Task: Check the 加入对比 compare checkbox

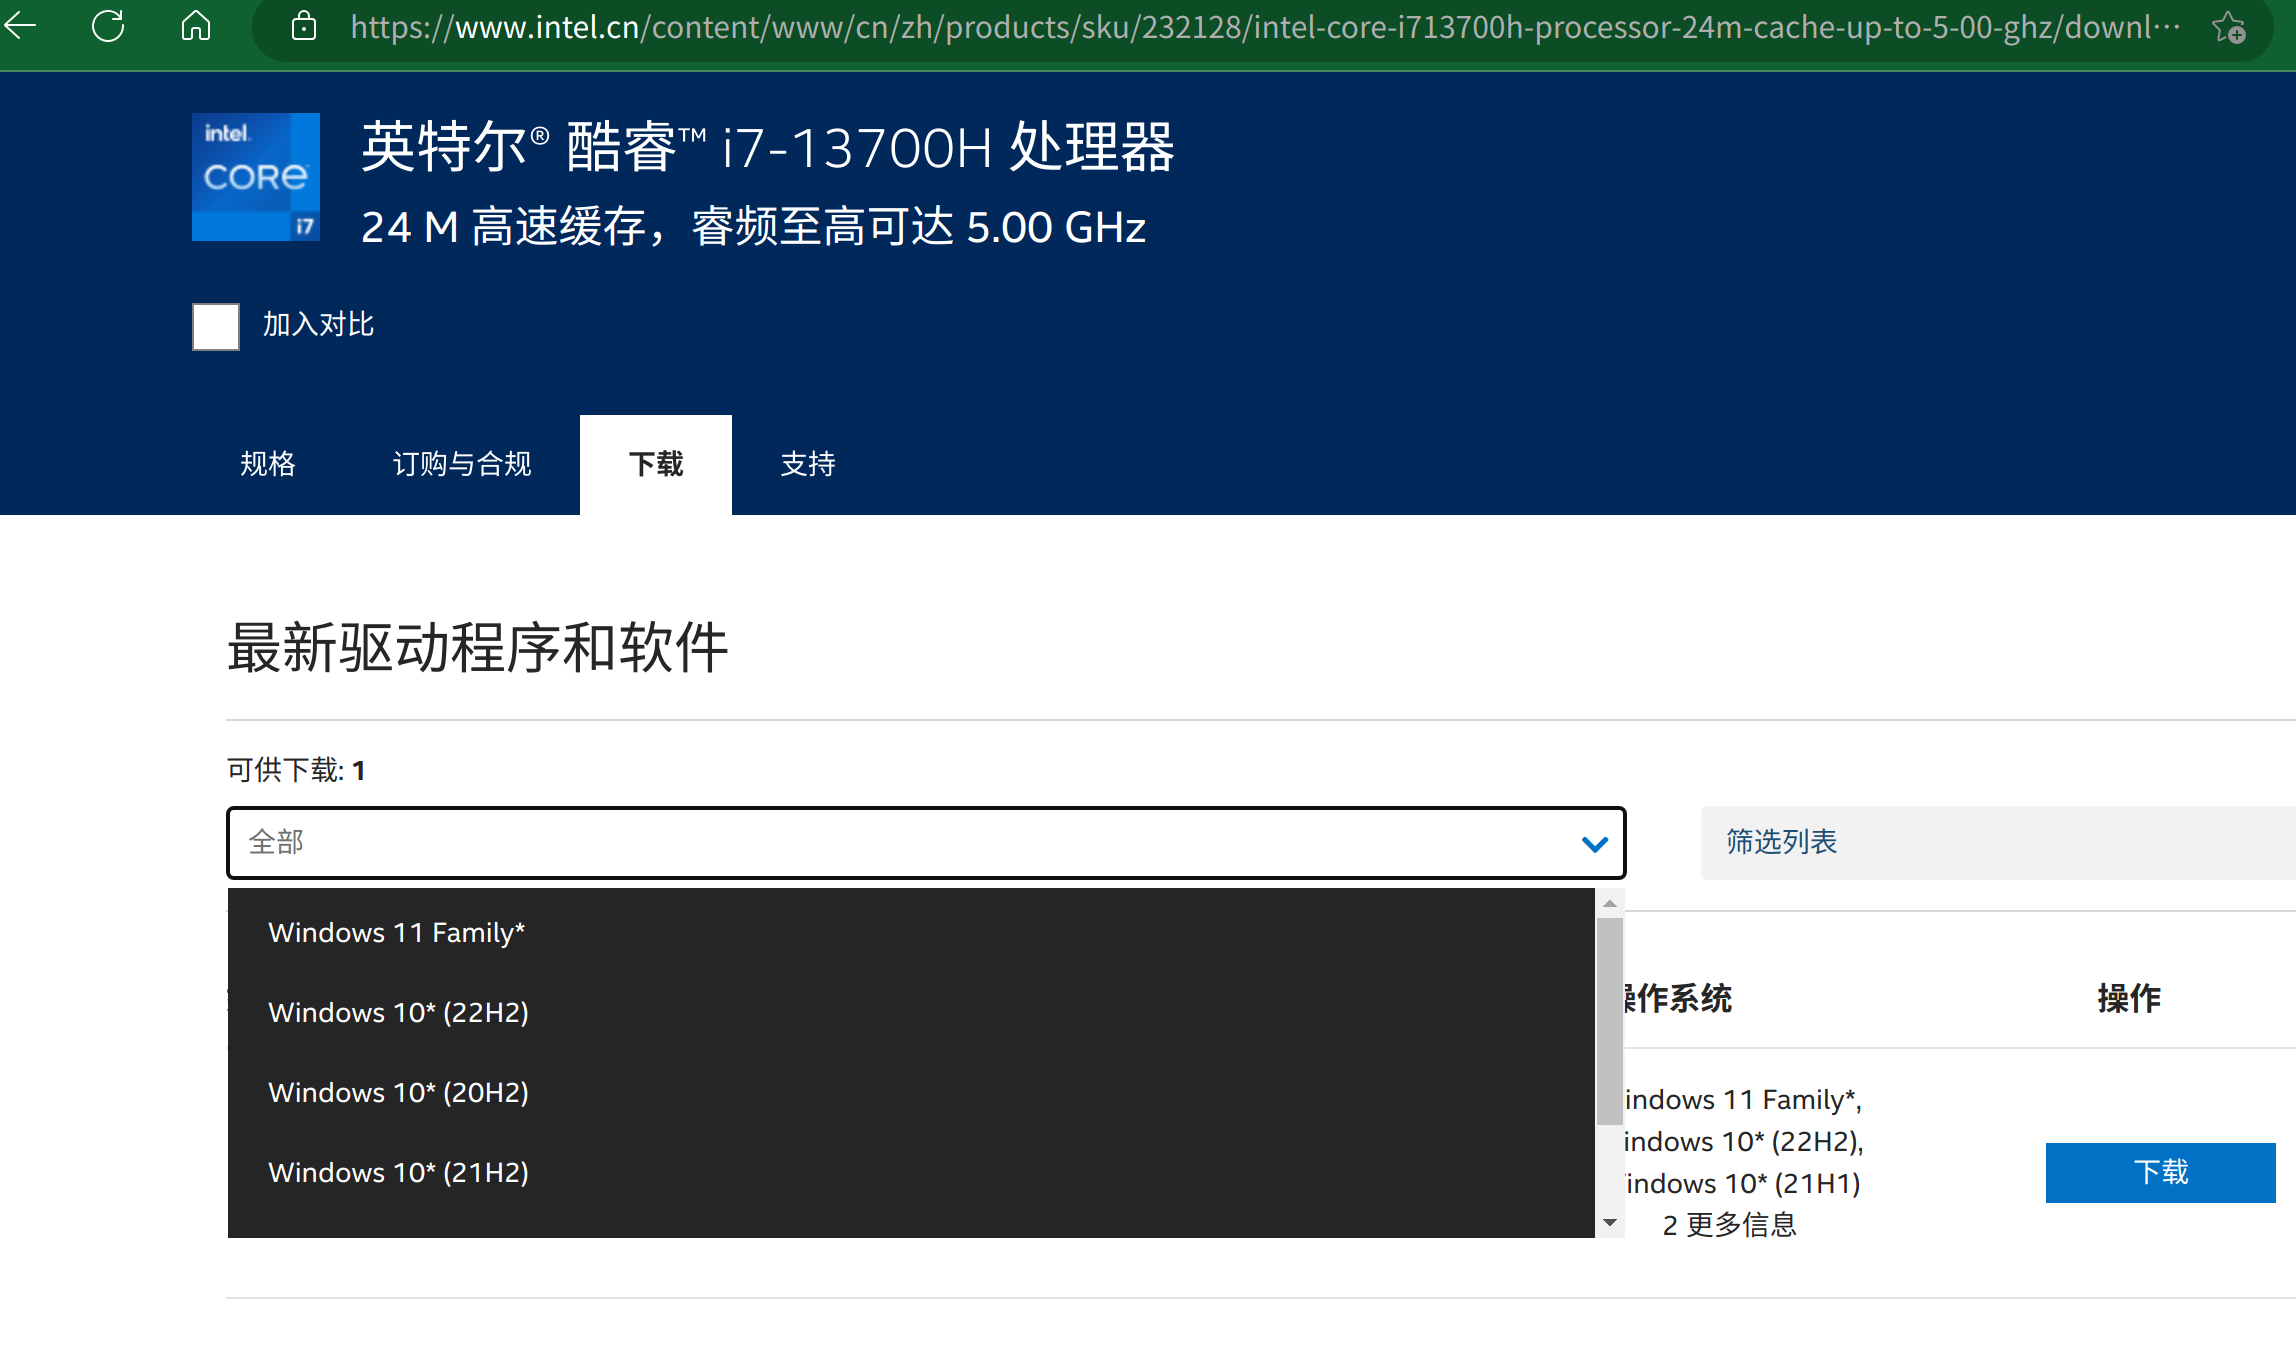Action: coord(216,327)
